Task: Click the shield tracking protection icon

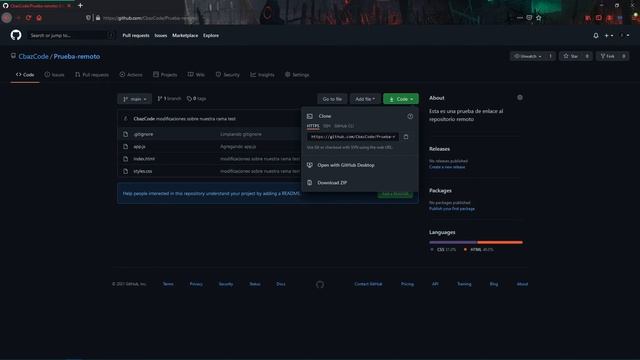Action: [88, 18]
